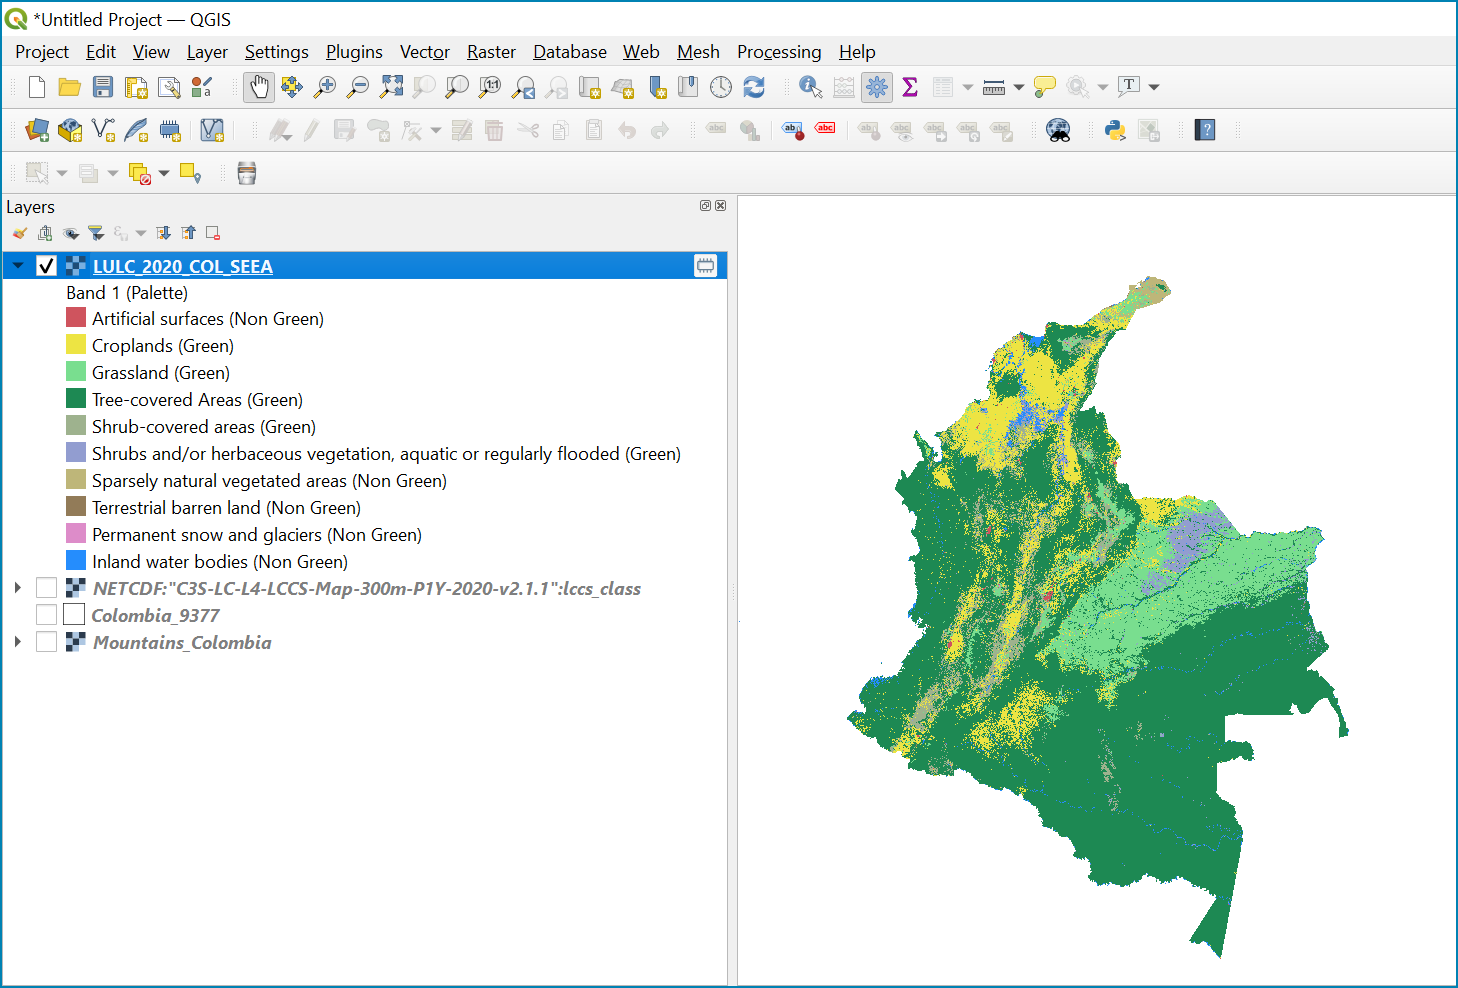Close the Layers panel
This screenshot has height=988, width=1458.
[721, 206]
